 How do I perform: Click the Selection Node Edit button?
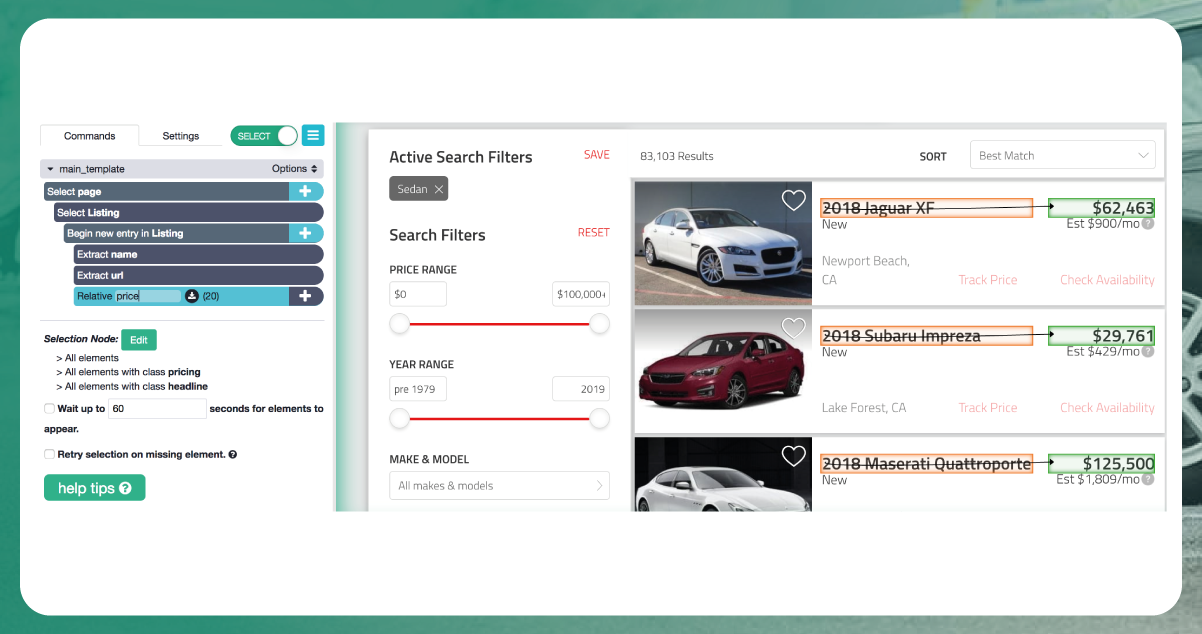139,340
